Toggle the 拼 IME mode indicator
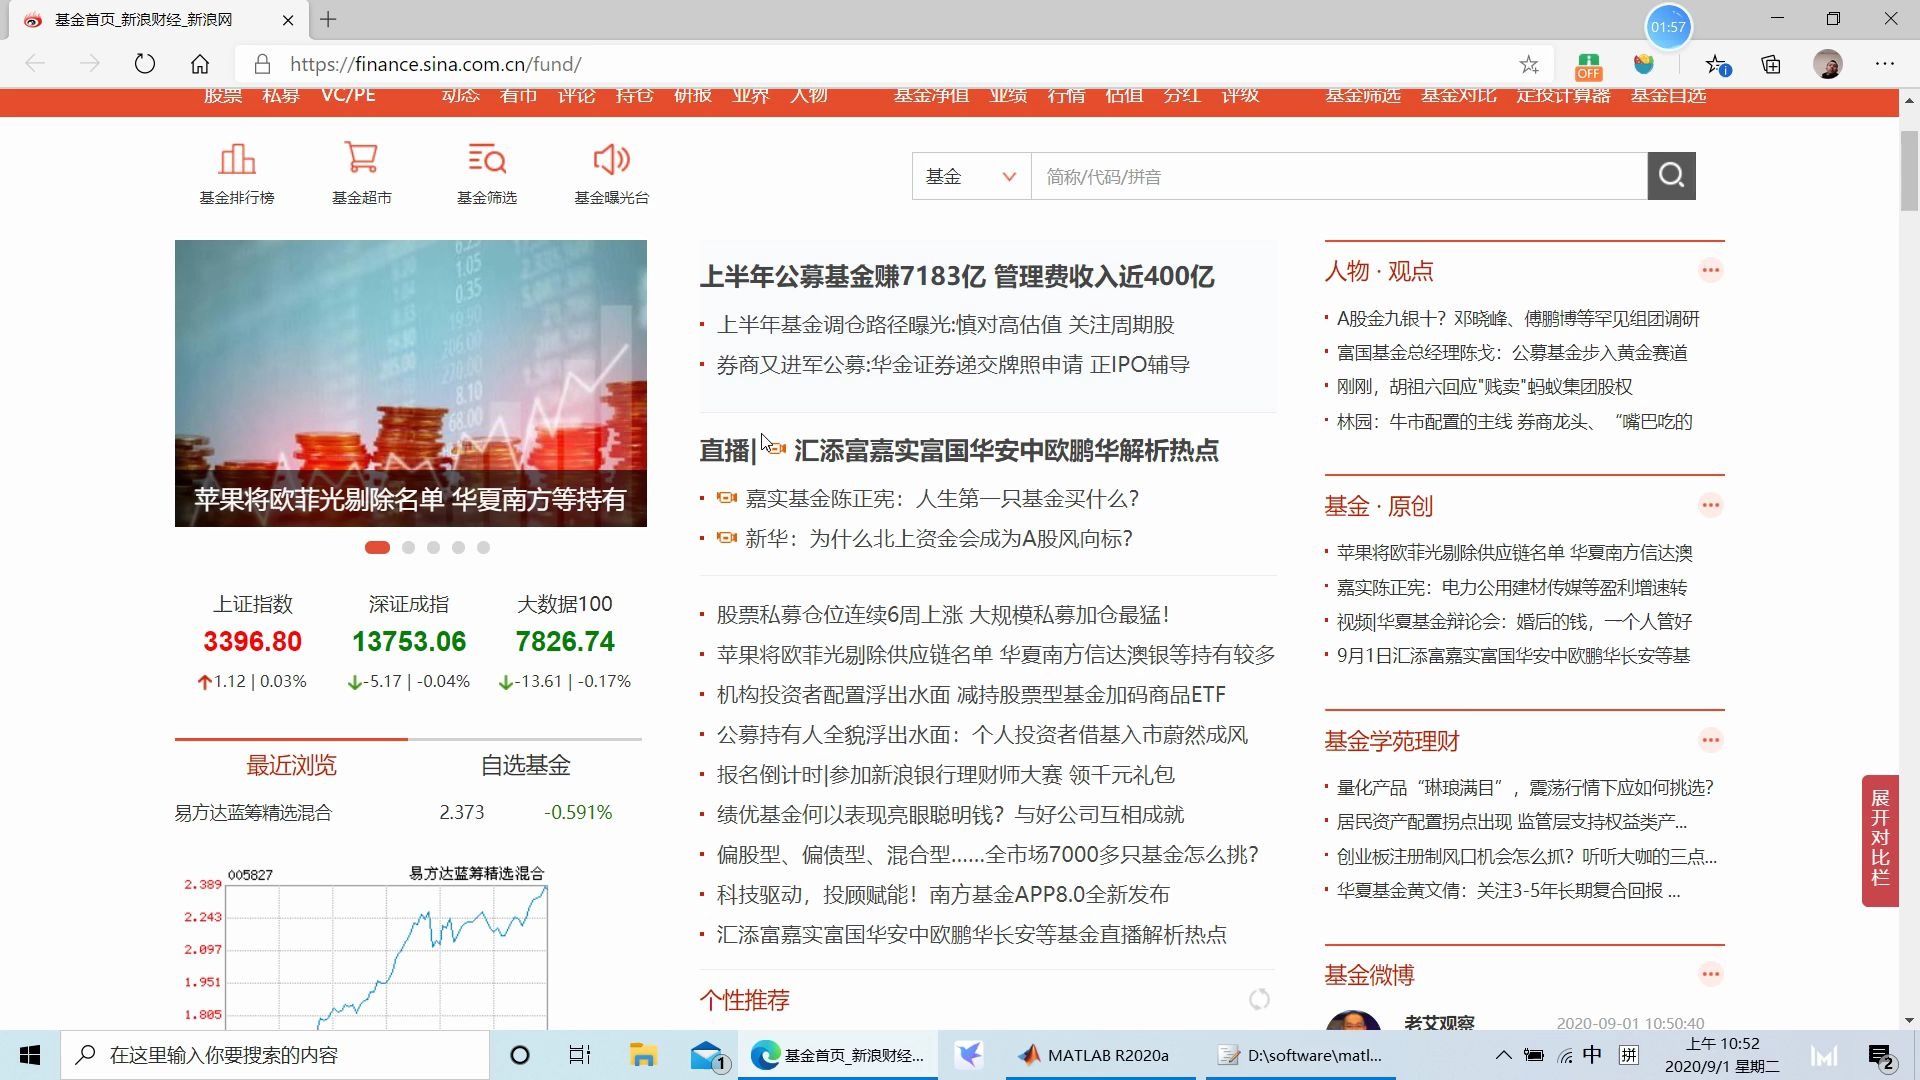Image resolution: width=1920 pixels, height=1080 pixels. [1629, 1055]
